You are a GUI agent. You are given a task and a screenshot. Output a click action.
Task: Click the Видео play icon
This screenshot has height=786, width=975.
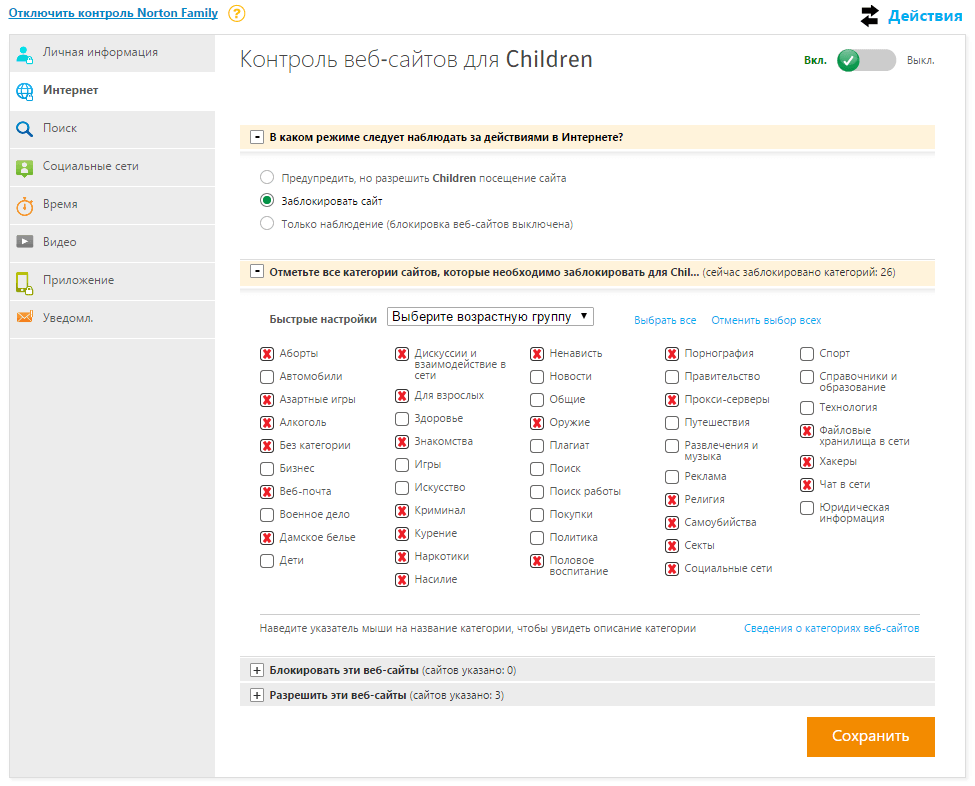pyautogui.click(x=23, y=242)
